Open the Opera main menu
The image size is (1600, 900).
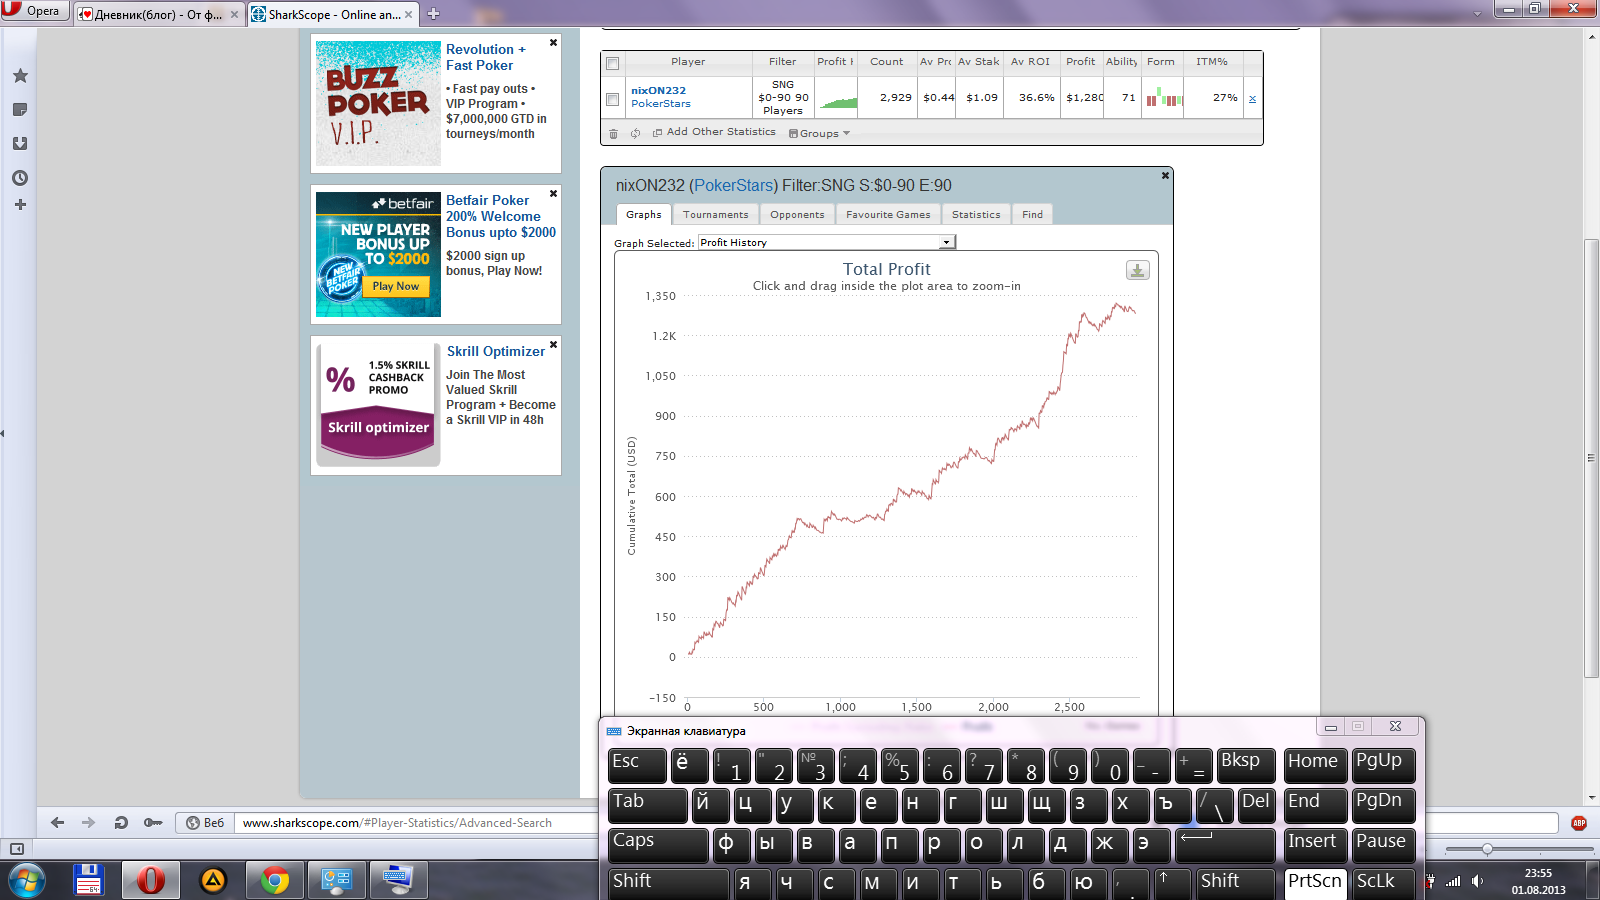pyautogui.click(x=33, y=11)
